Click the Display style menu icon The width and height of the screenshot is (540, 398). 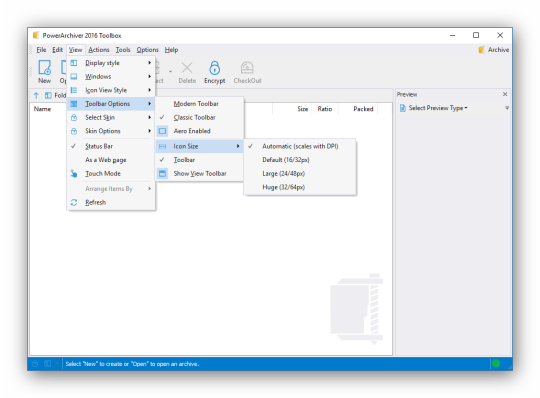click(x=74, y=63)
